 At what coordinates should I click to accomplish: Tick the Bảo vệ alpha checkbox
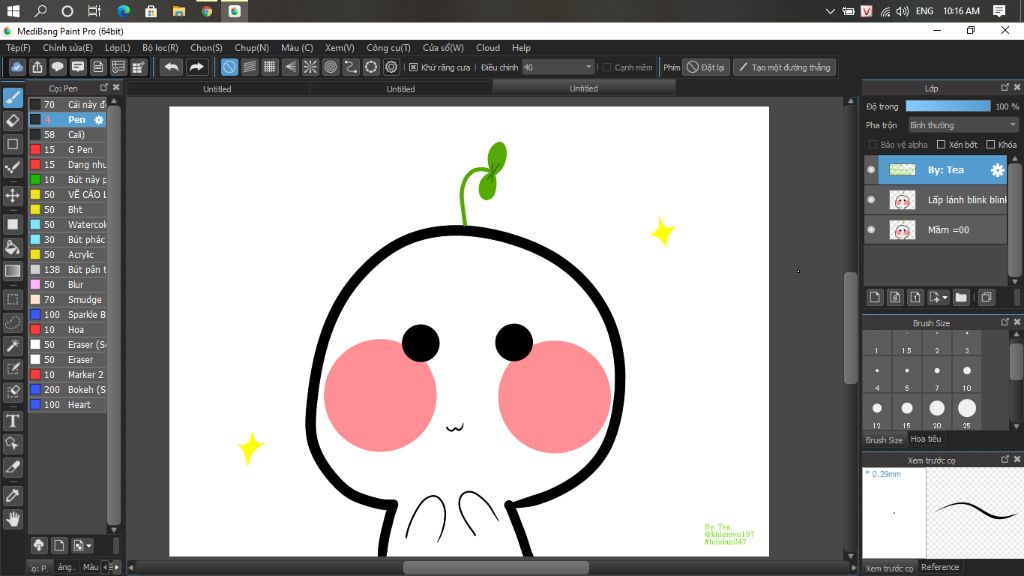tap(872, 144)
